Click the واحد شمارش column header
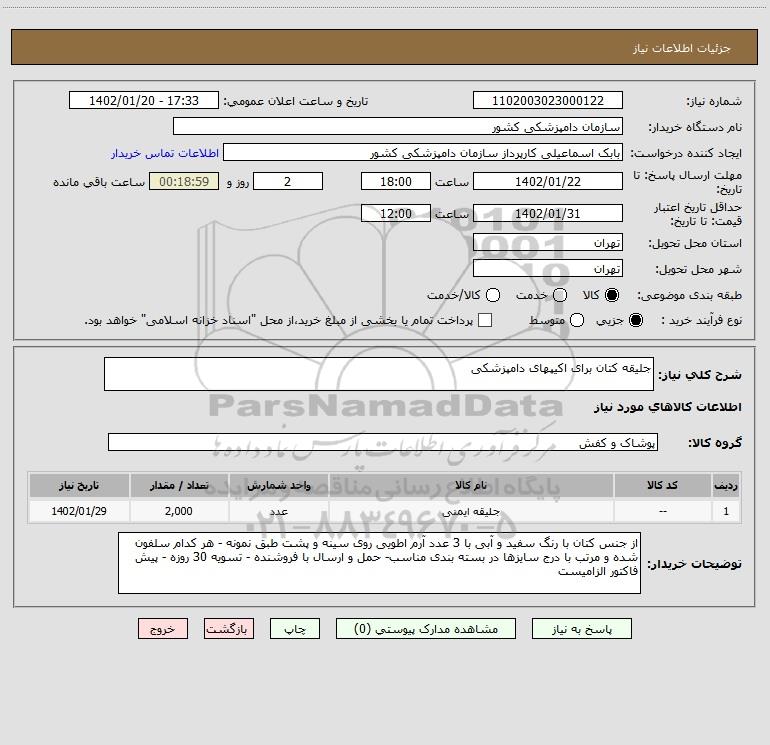The image size is (770, 745). tap(278, 485)
